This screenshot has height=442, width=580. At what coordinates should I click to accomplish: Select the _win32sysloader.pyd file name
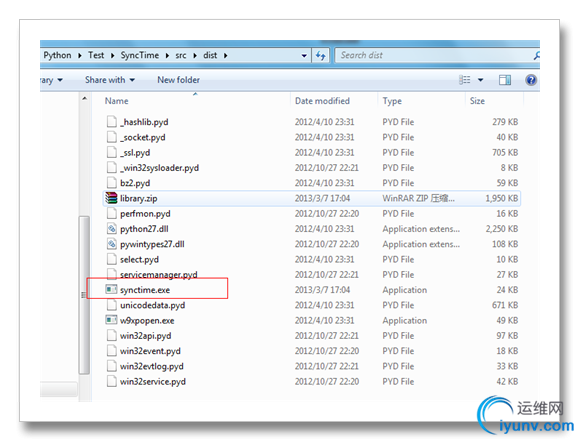[159, 168]
